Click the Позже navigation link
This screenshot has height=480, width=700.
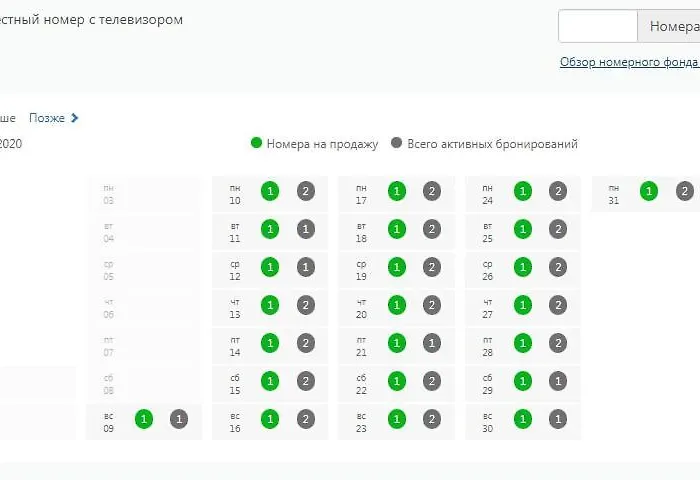47,118
